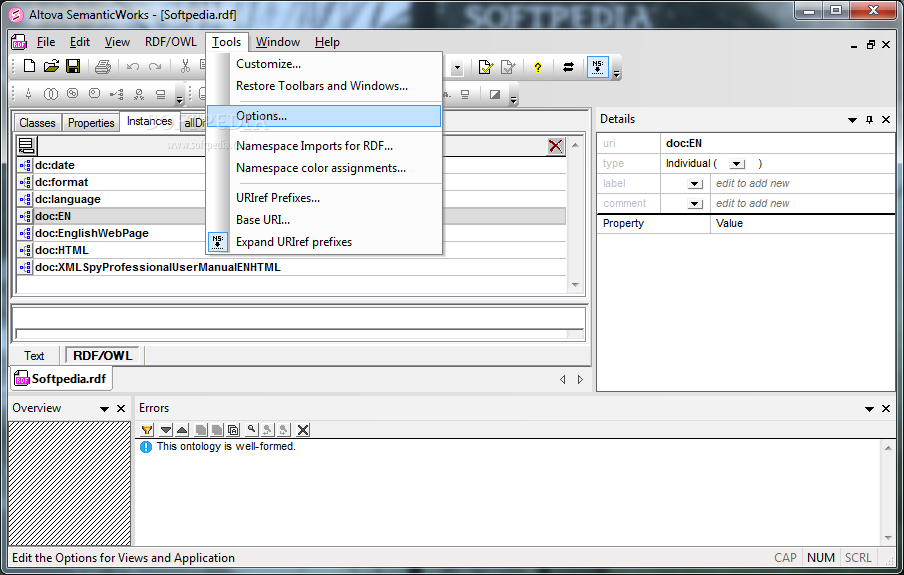Click the stacked lines icon in second toolbar

(x=161, y=95)
